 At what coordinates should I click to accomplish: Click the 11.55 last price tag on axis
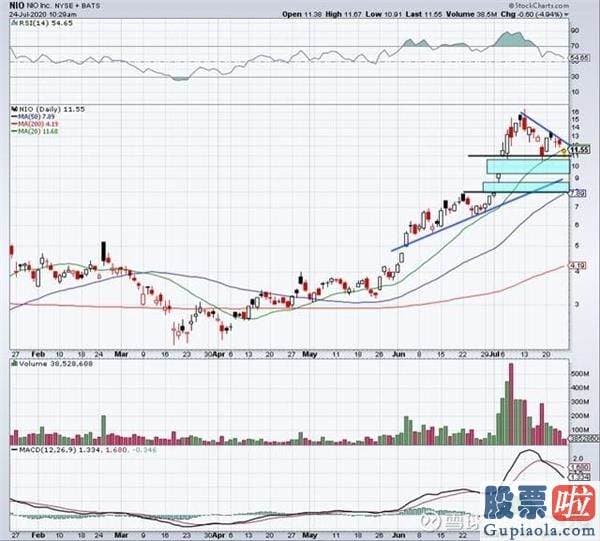click(x=580, y=150)
